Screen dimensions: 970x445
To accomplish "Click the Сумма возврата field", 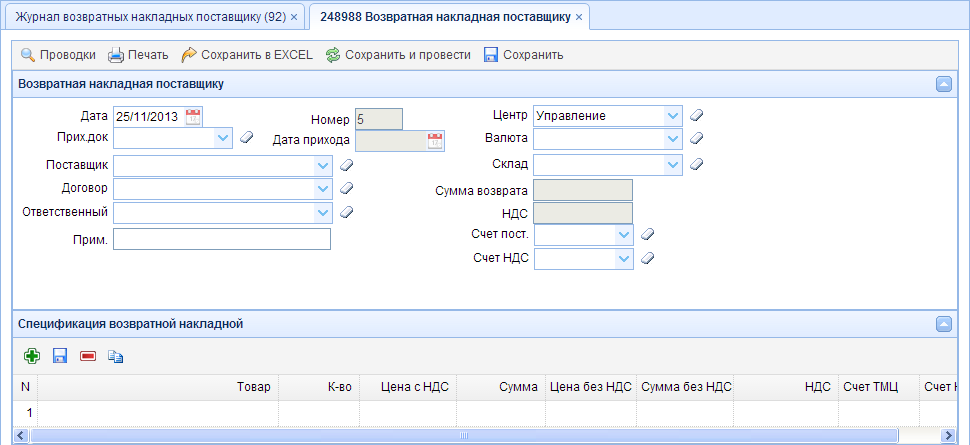I will click(x=583, y=190).
